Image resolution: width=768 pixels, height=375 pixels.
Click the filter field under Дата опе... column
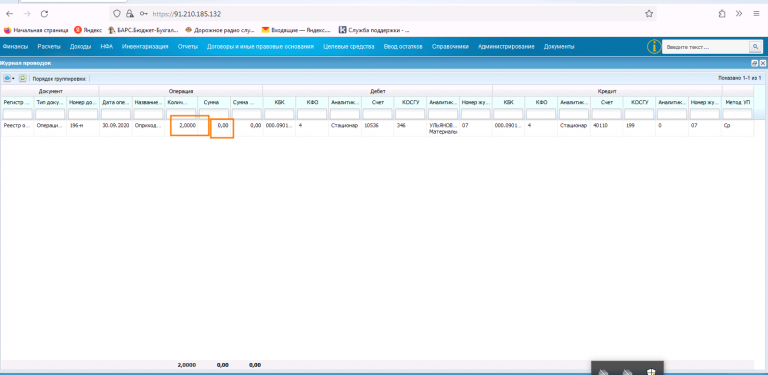click(116, 114)
